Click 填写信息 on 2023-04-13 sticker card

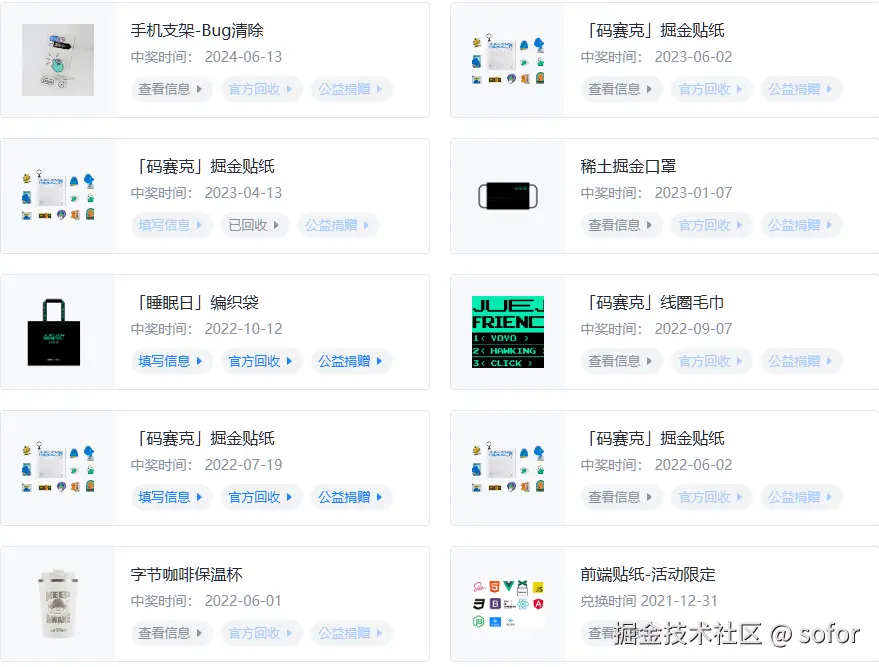pyautogui.click(x=170, y=225)
